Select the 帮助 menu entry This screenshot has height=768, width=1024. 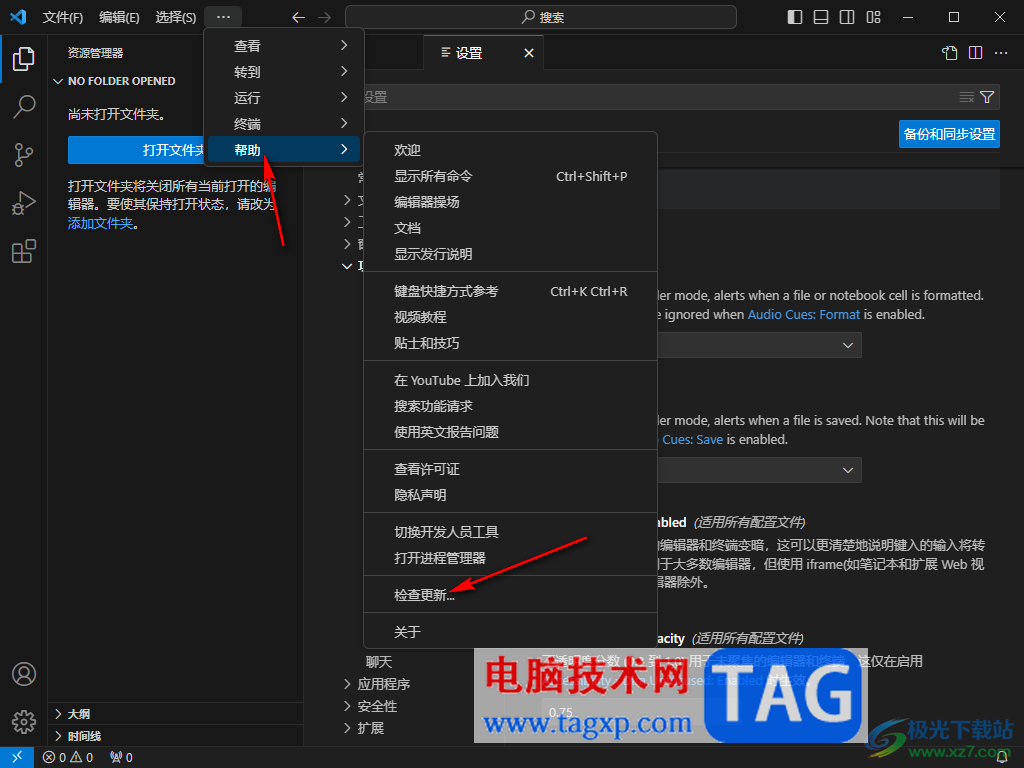[284, 150]
